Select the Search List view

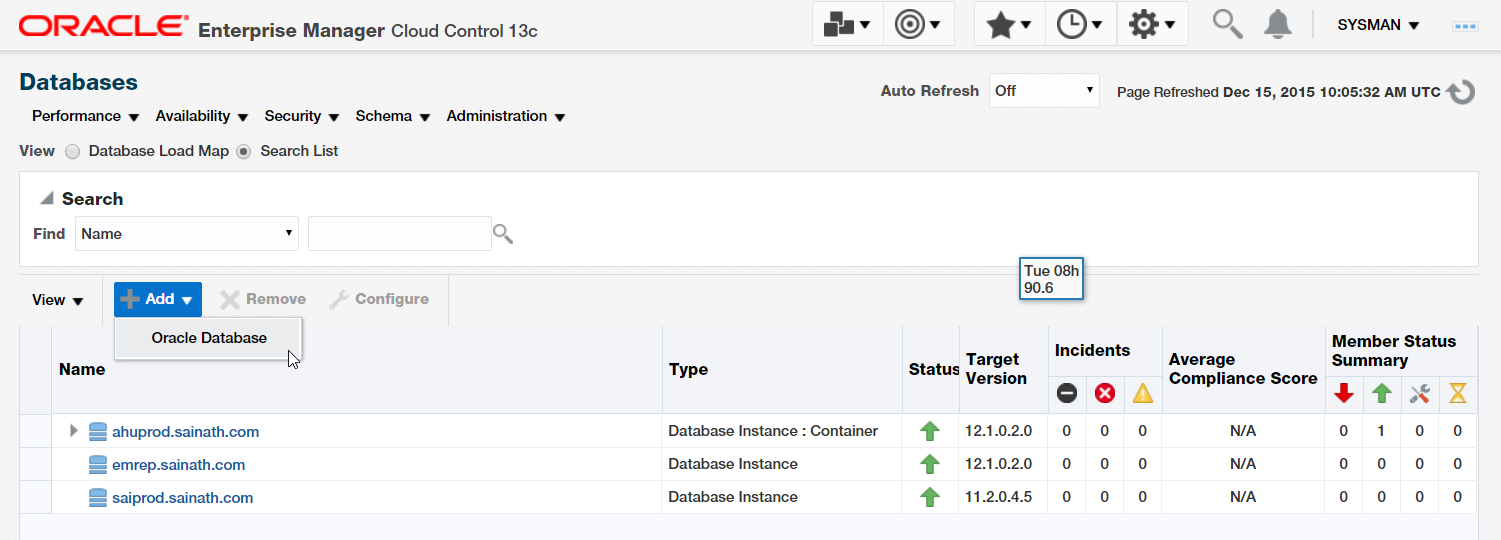tap(242, 152)
